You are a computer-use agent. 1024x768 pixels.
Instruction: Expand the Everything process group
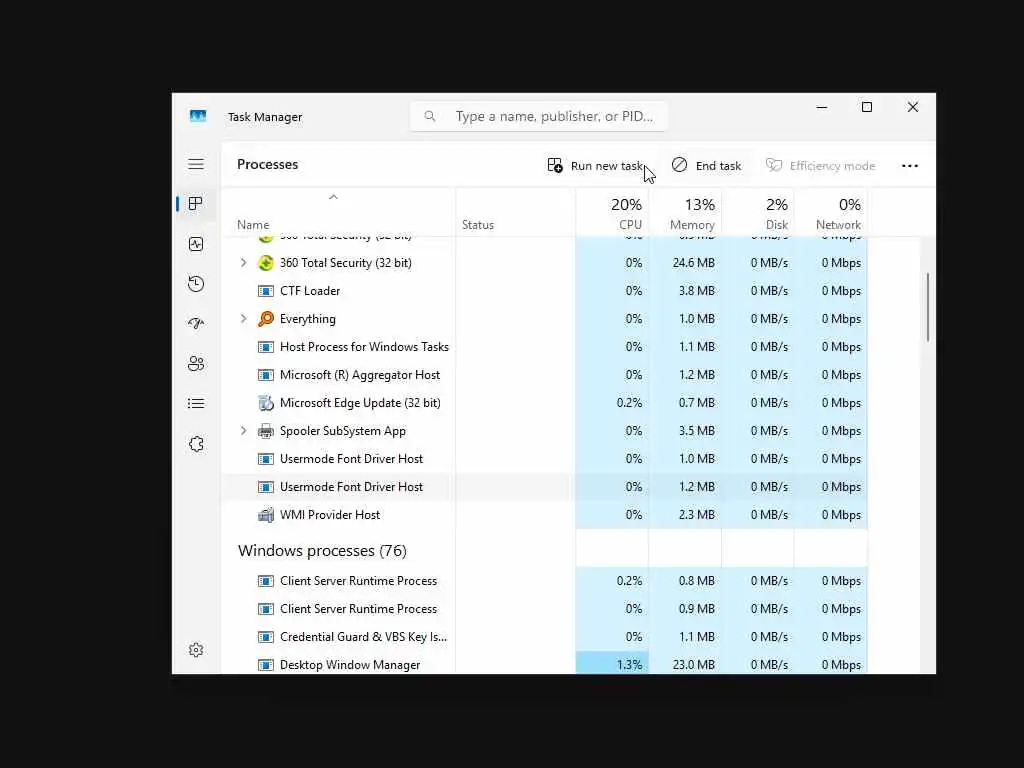pos(243,319)
